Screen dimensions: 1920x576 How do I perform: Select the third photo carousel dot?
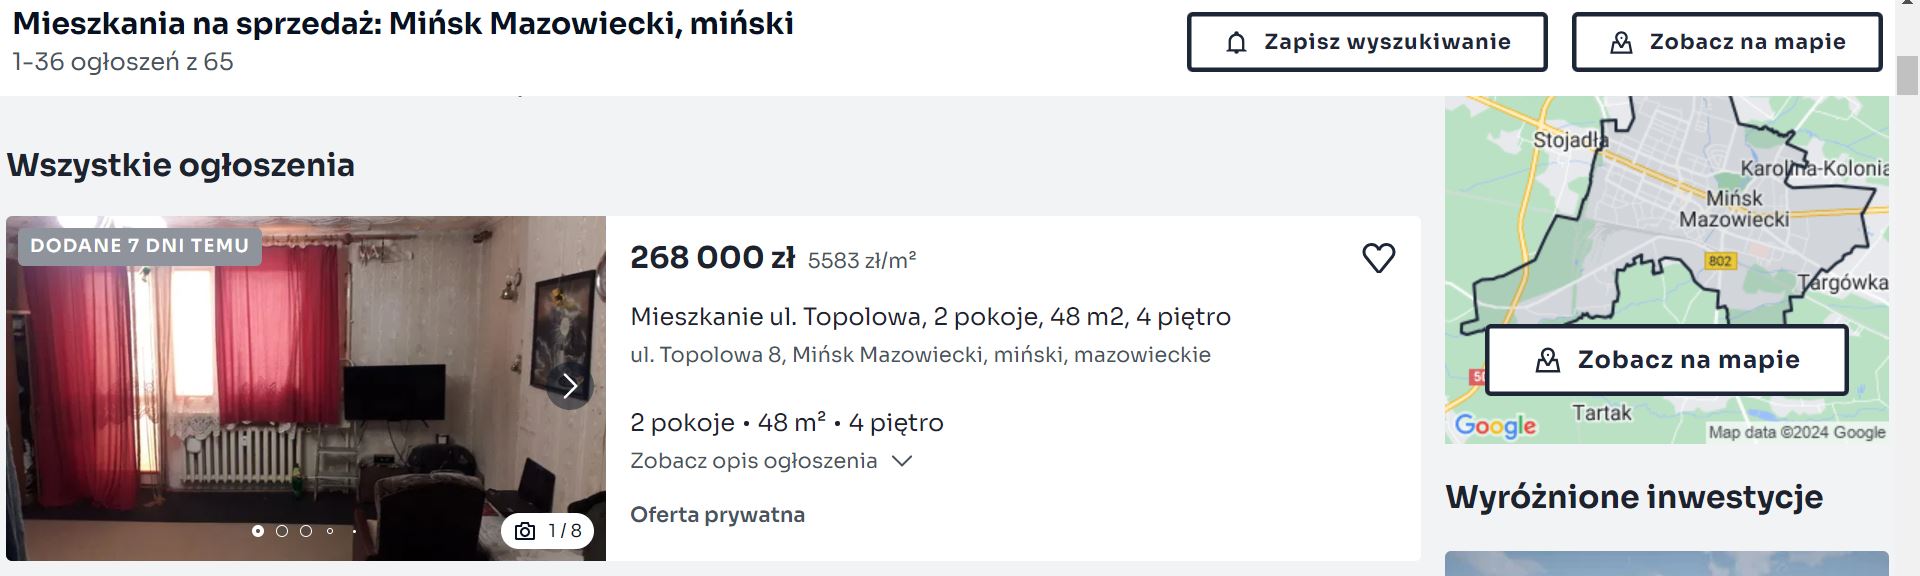click(306, 531)
